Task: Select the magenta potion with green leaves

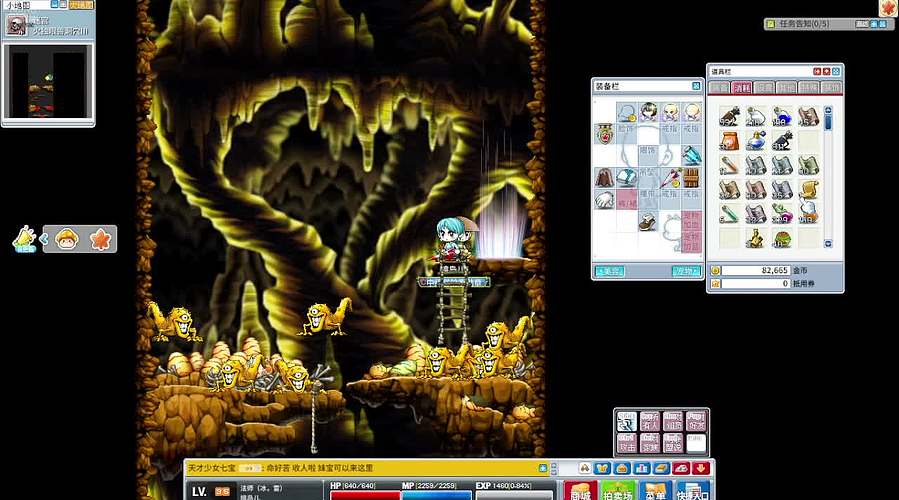Action: tap(782, 213)
